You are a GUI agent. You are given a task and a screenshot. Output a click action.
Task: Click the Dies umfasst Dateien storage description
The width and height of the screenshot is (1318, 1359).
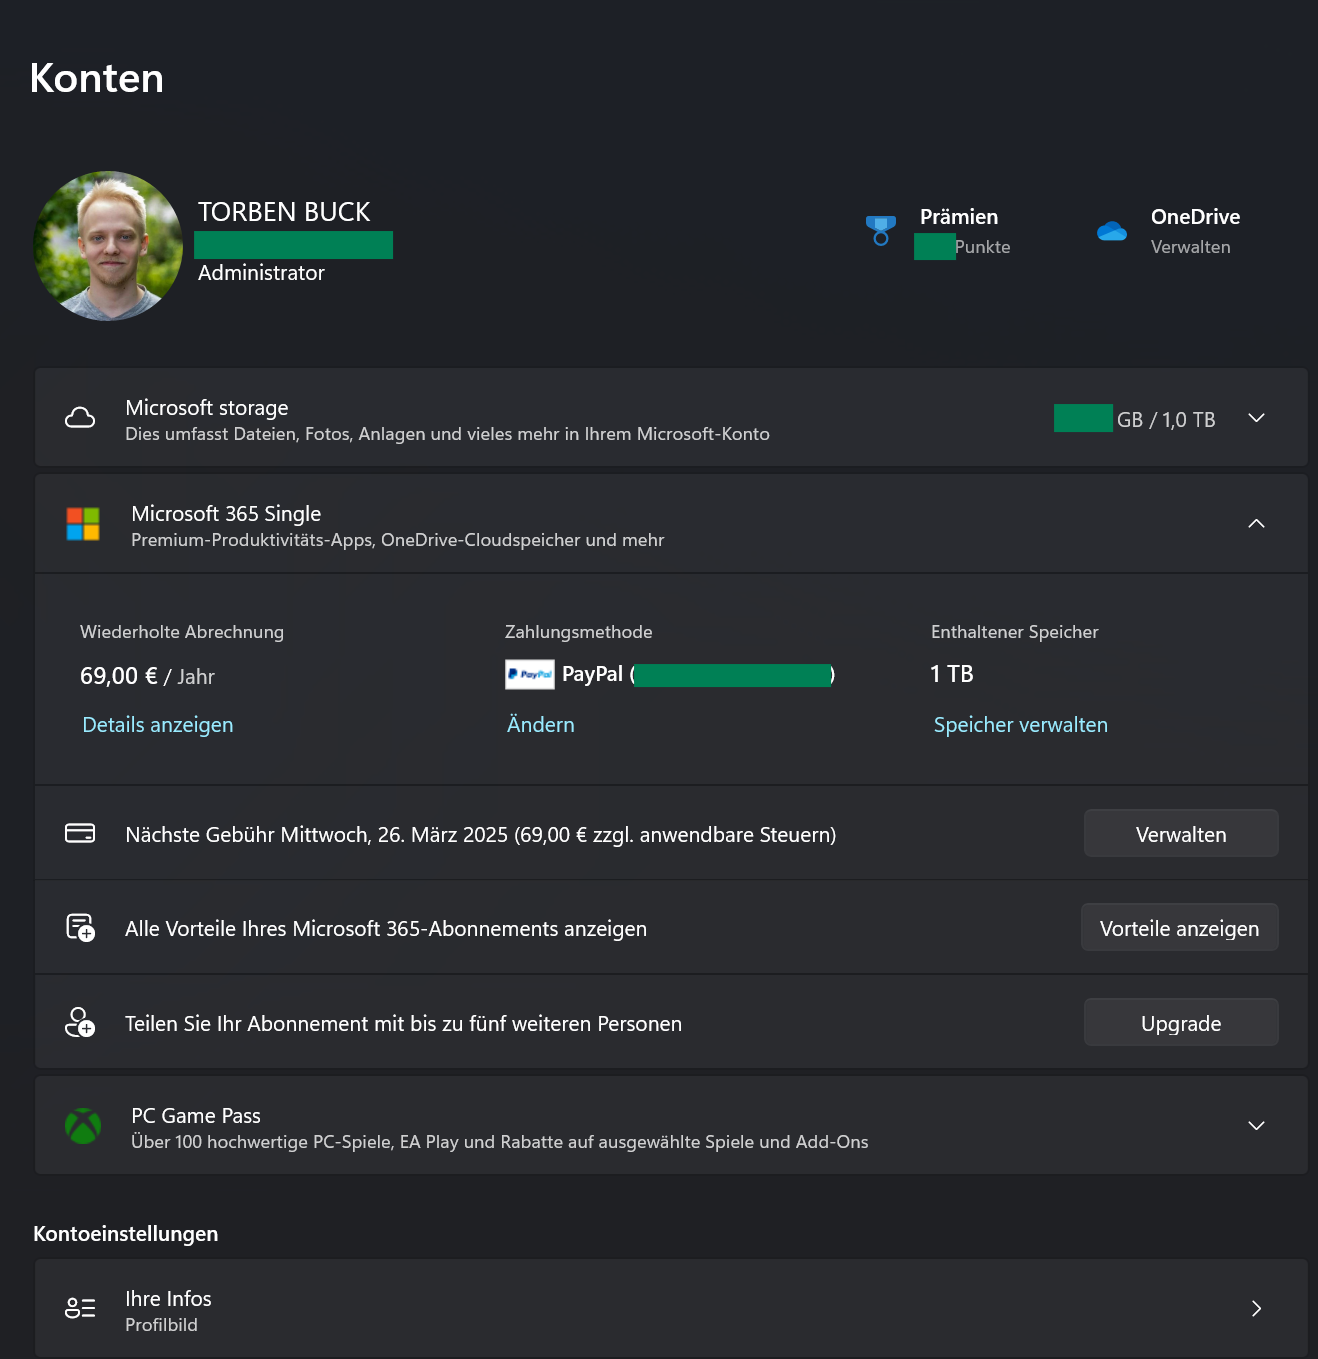[447, 434]
